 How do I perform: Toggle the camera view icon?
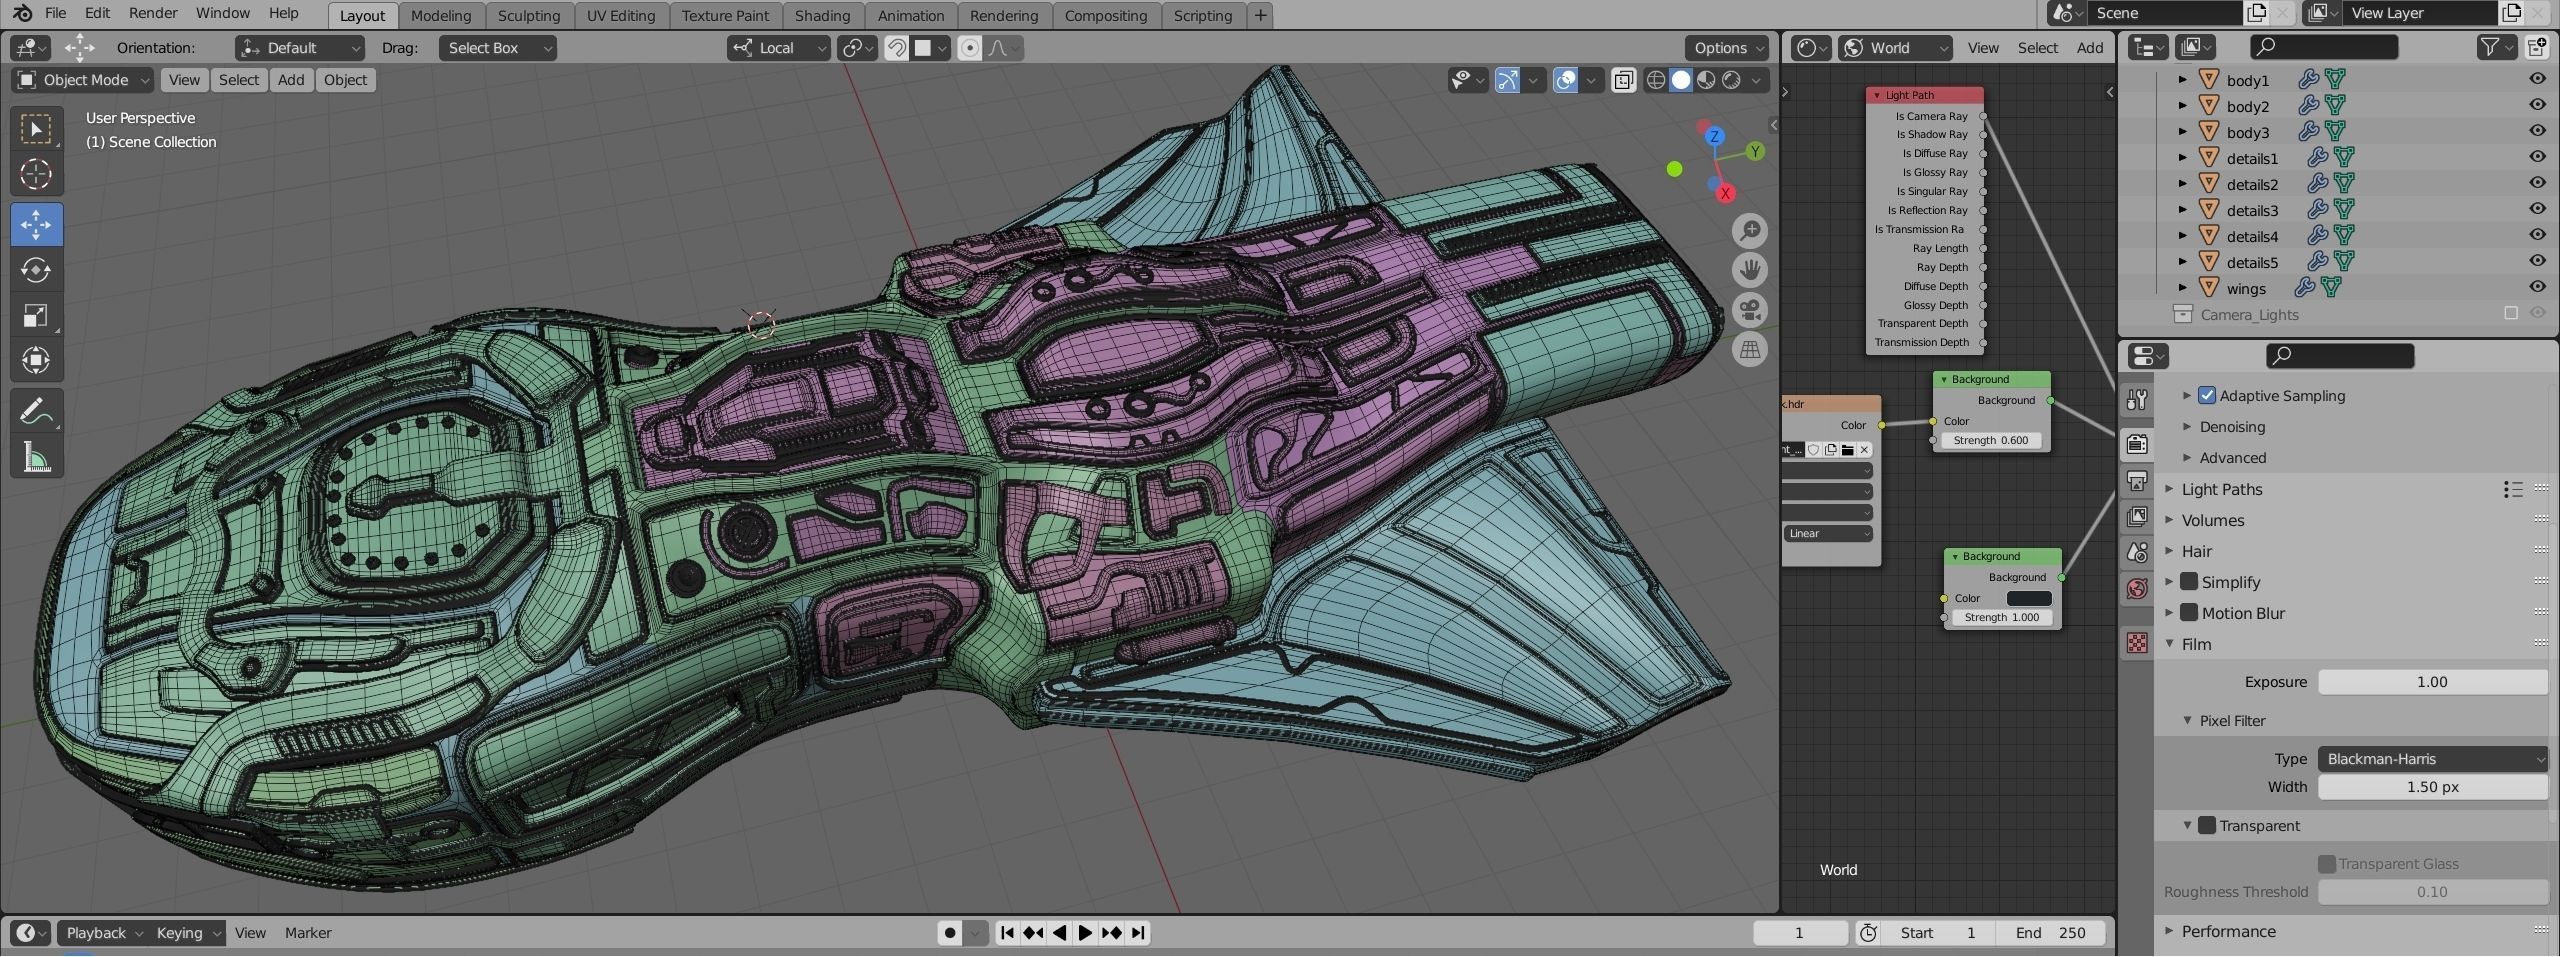[x=1750, y=310]
